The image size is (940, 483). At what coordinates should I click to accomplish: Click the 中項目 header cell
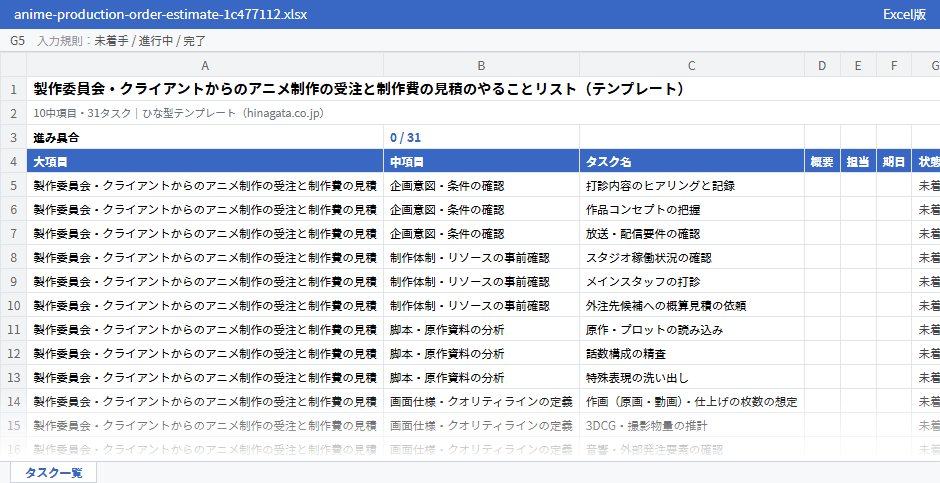point(481,161)
